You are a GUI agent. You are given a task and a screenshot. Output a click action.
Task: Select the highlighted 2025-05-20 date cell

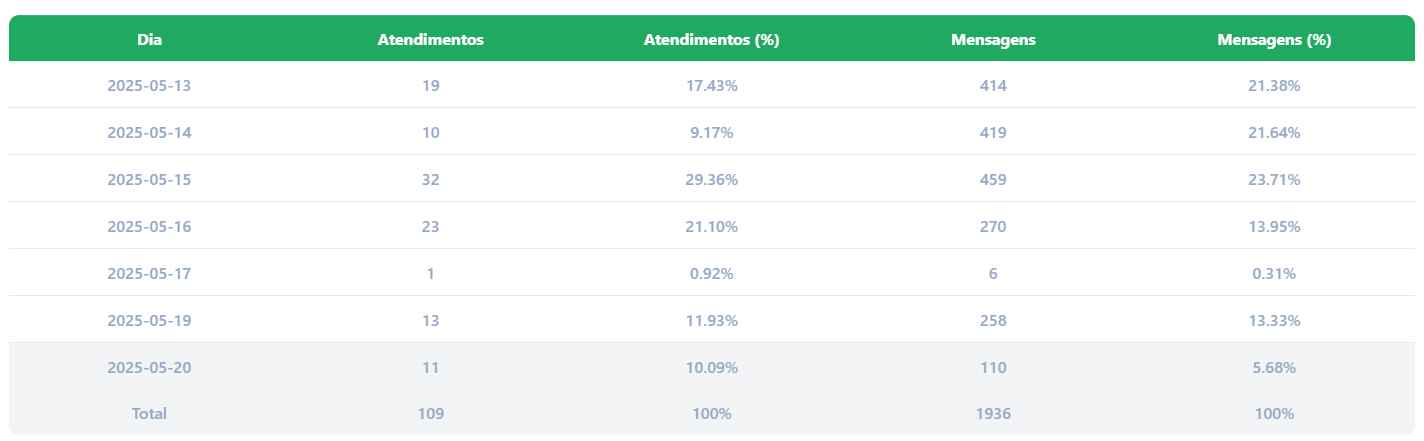coord(149,368)
